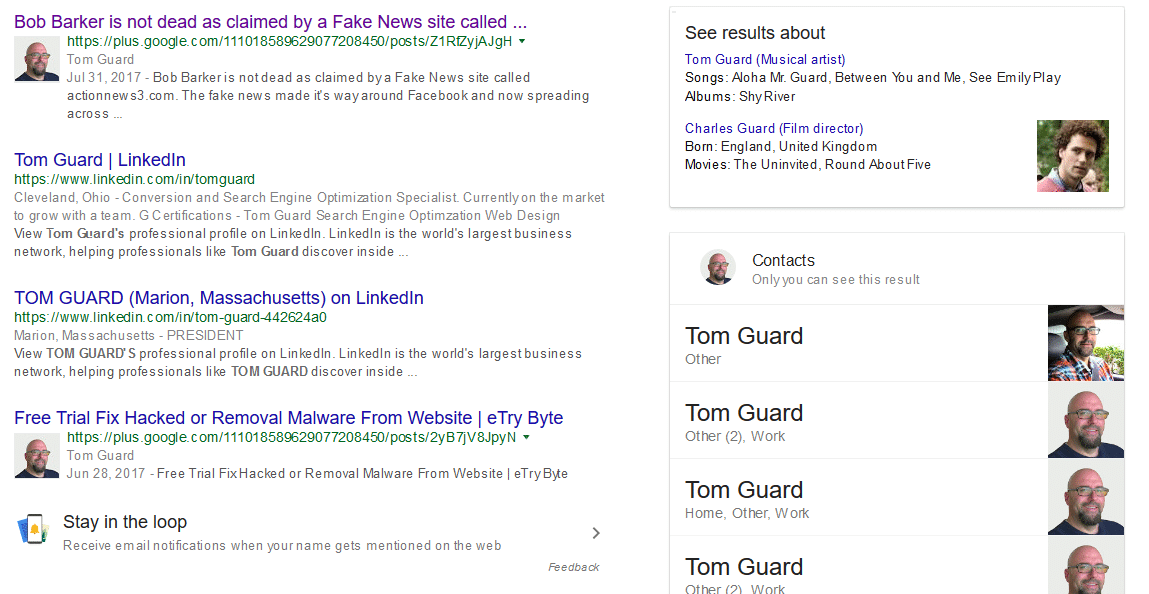Open the Bob Barker is not dead result
The width and height of the screenshot is (1149, 594).
point(270,22)
